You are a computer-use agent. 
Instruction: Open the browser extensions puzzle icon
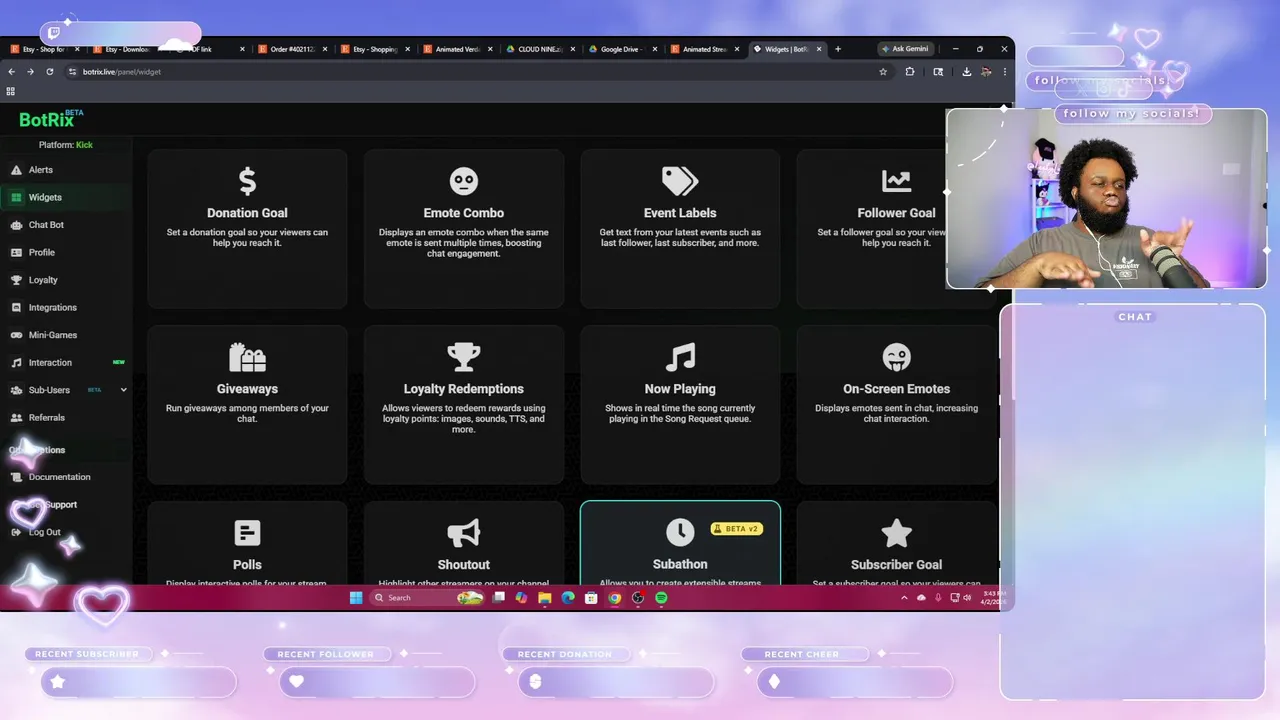point(910,72)
